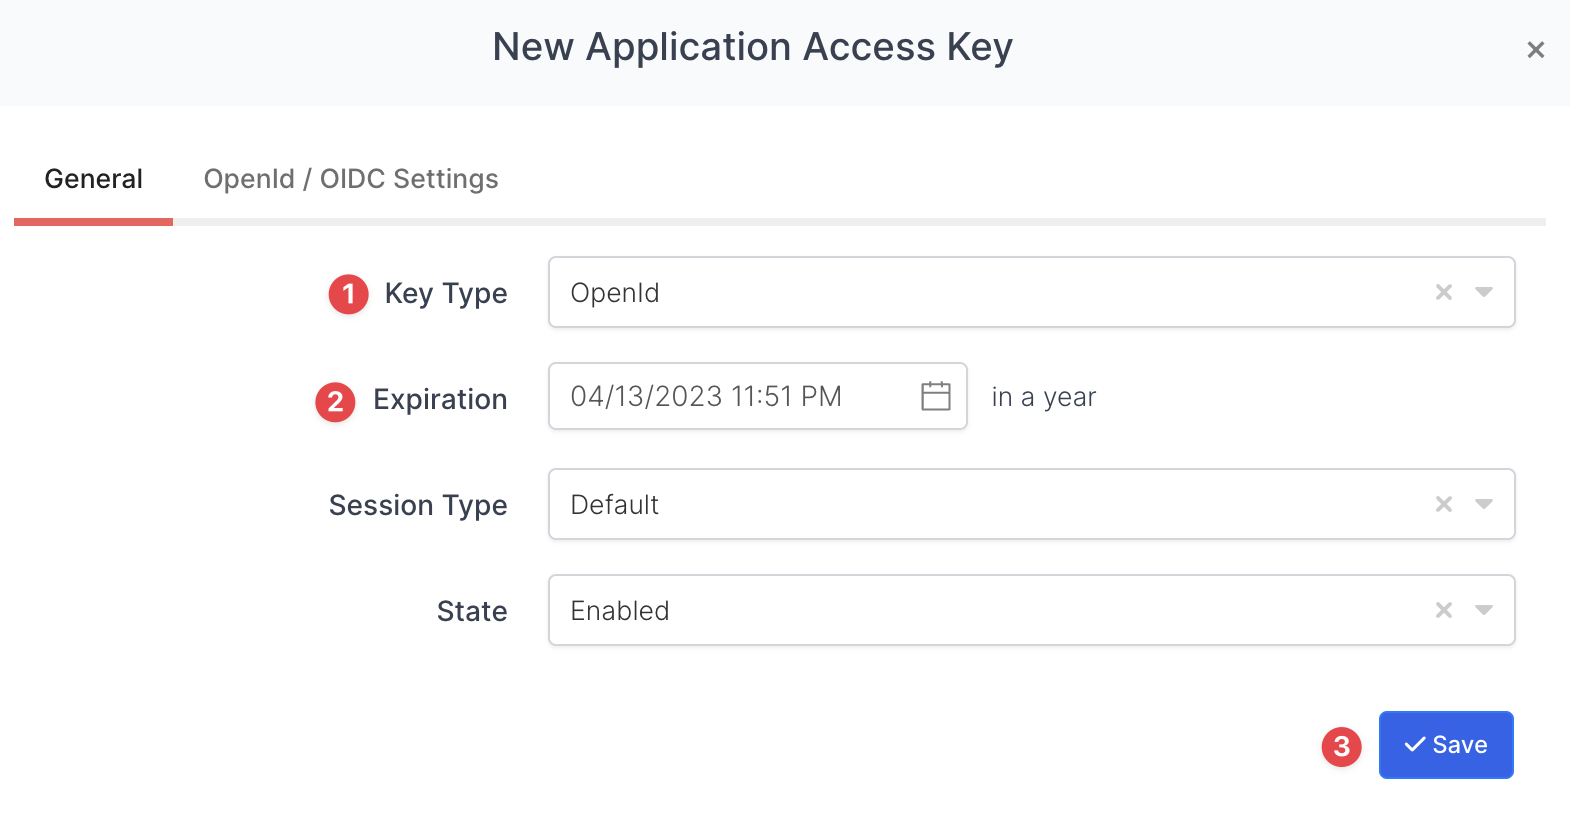Click the red step 1 badge
The image size is (1570, 814).
348,294
